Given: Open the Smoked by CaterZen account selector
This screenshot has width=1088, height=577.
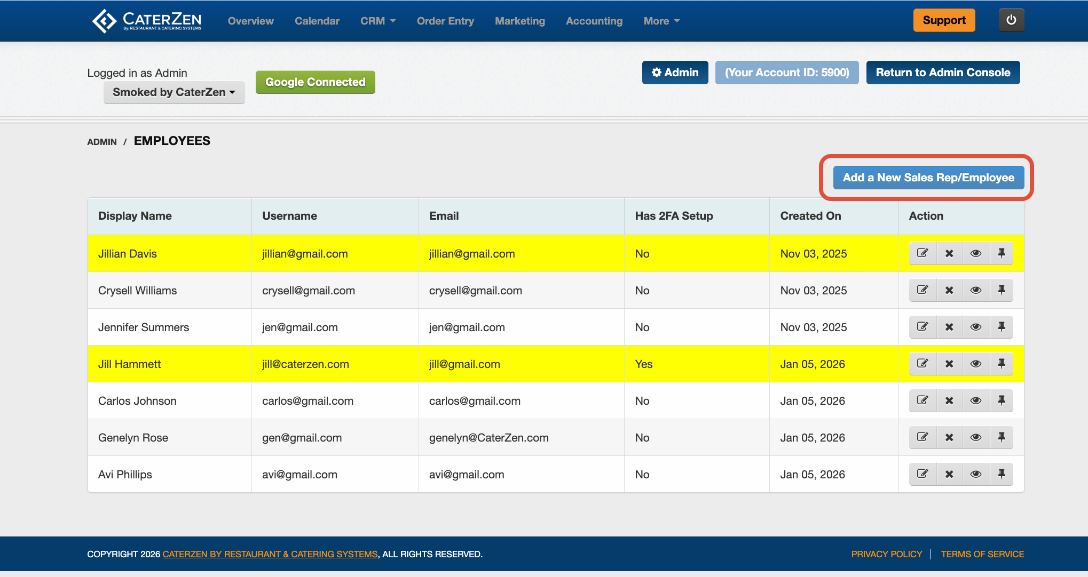Looking at the screenshot, I should (174, 92).
